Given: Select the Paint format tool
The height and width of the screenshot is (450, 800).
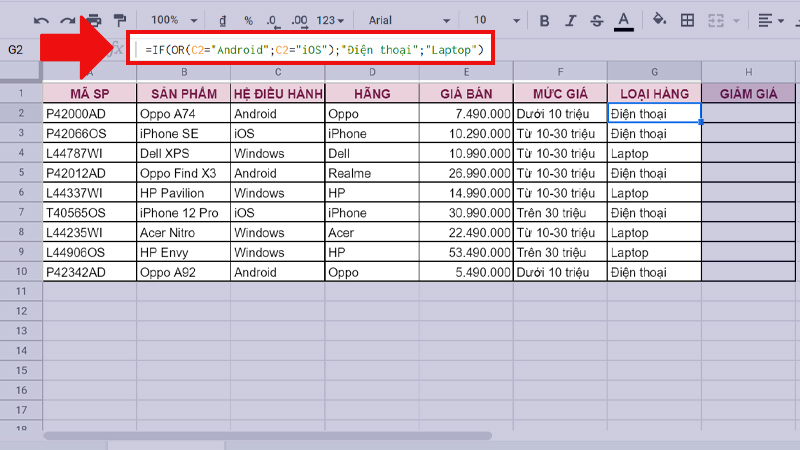Looking at the screenshot, I should click(120, 20).
